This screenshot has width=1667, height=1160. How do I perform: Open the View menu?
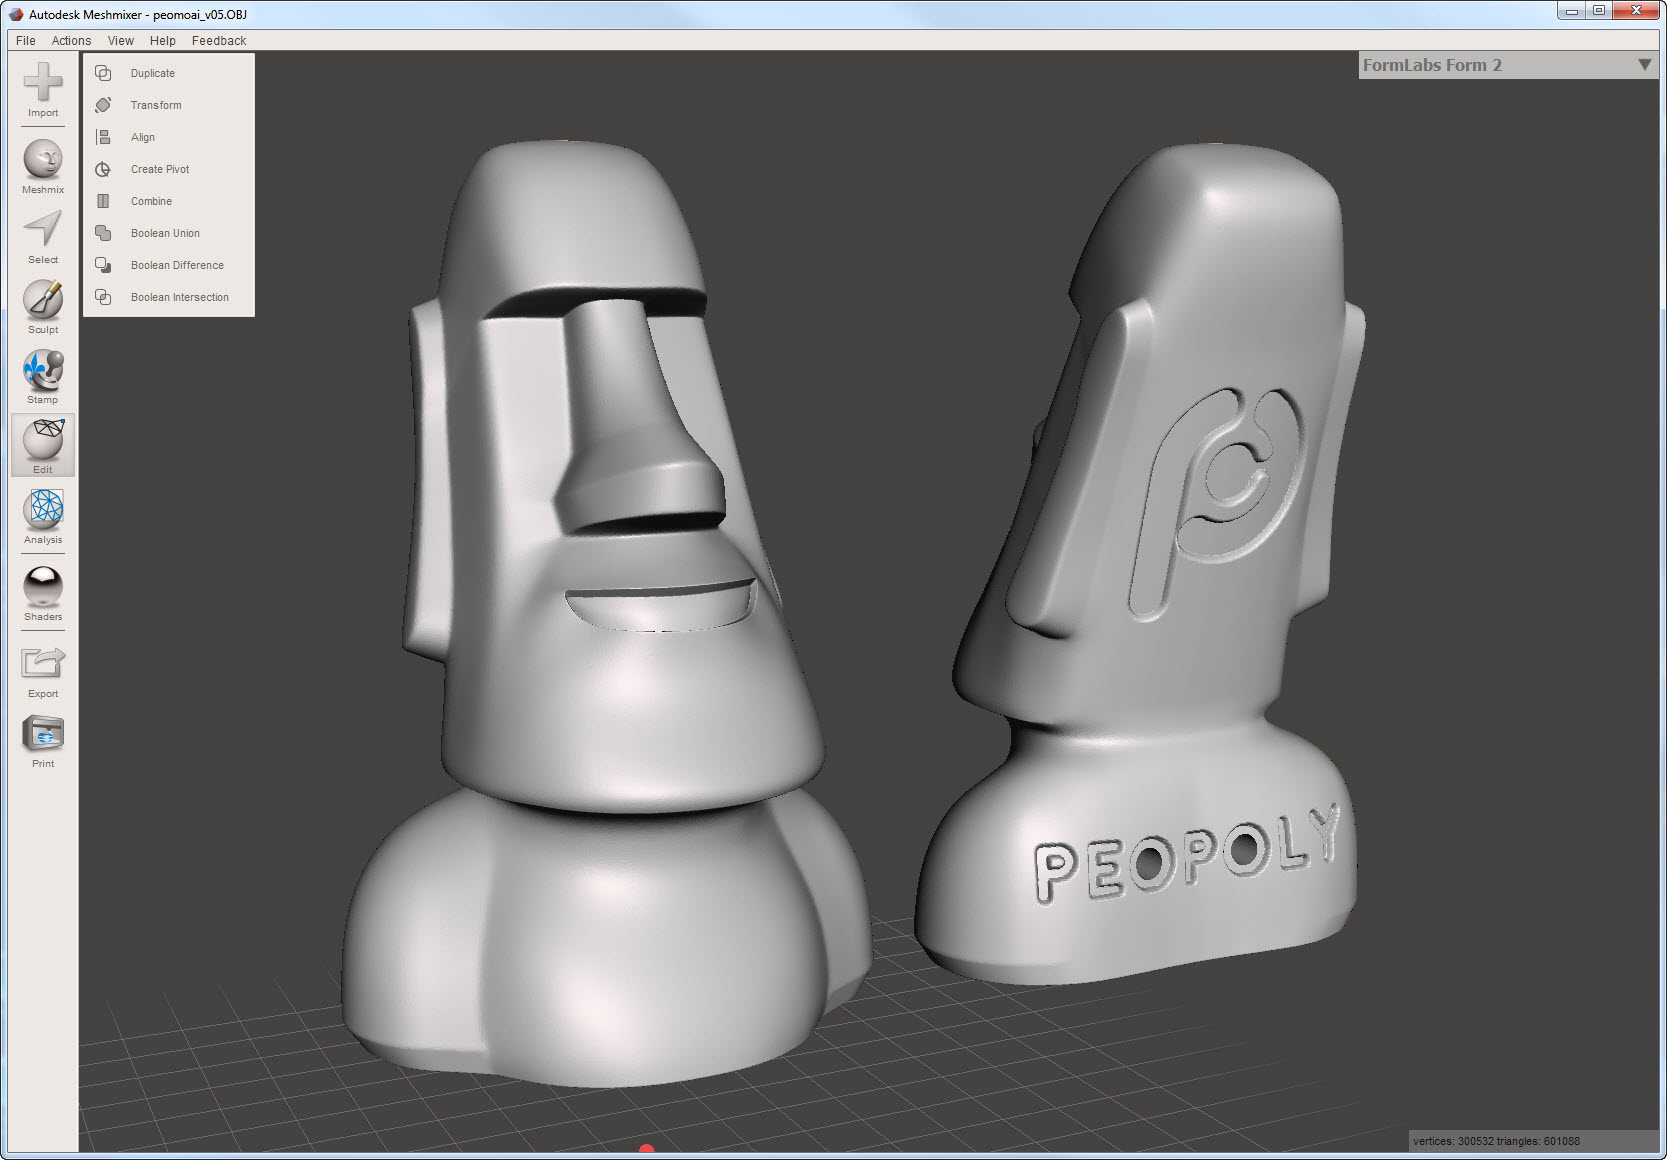[121, 41]
